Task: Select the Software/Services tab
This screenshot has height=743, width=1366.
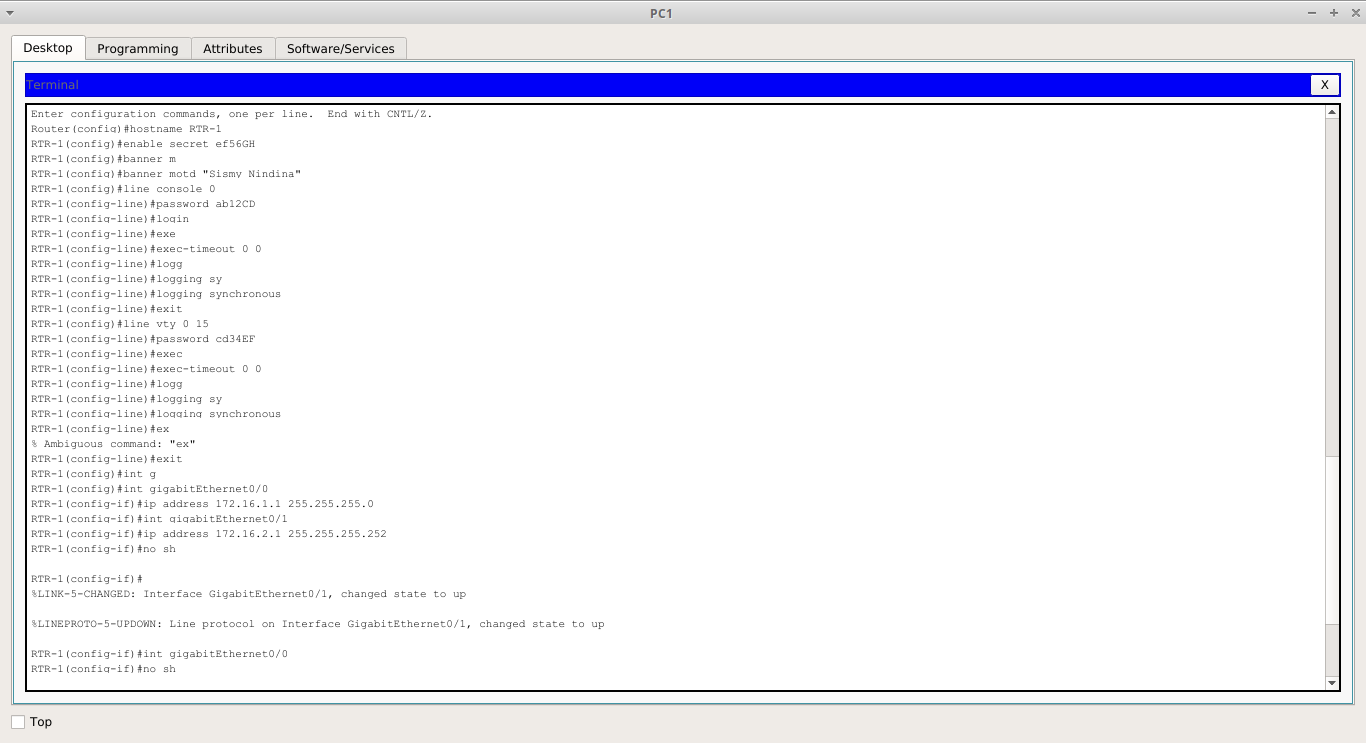Action: (x=341, y=48)
